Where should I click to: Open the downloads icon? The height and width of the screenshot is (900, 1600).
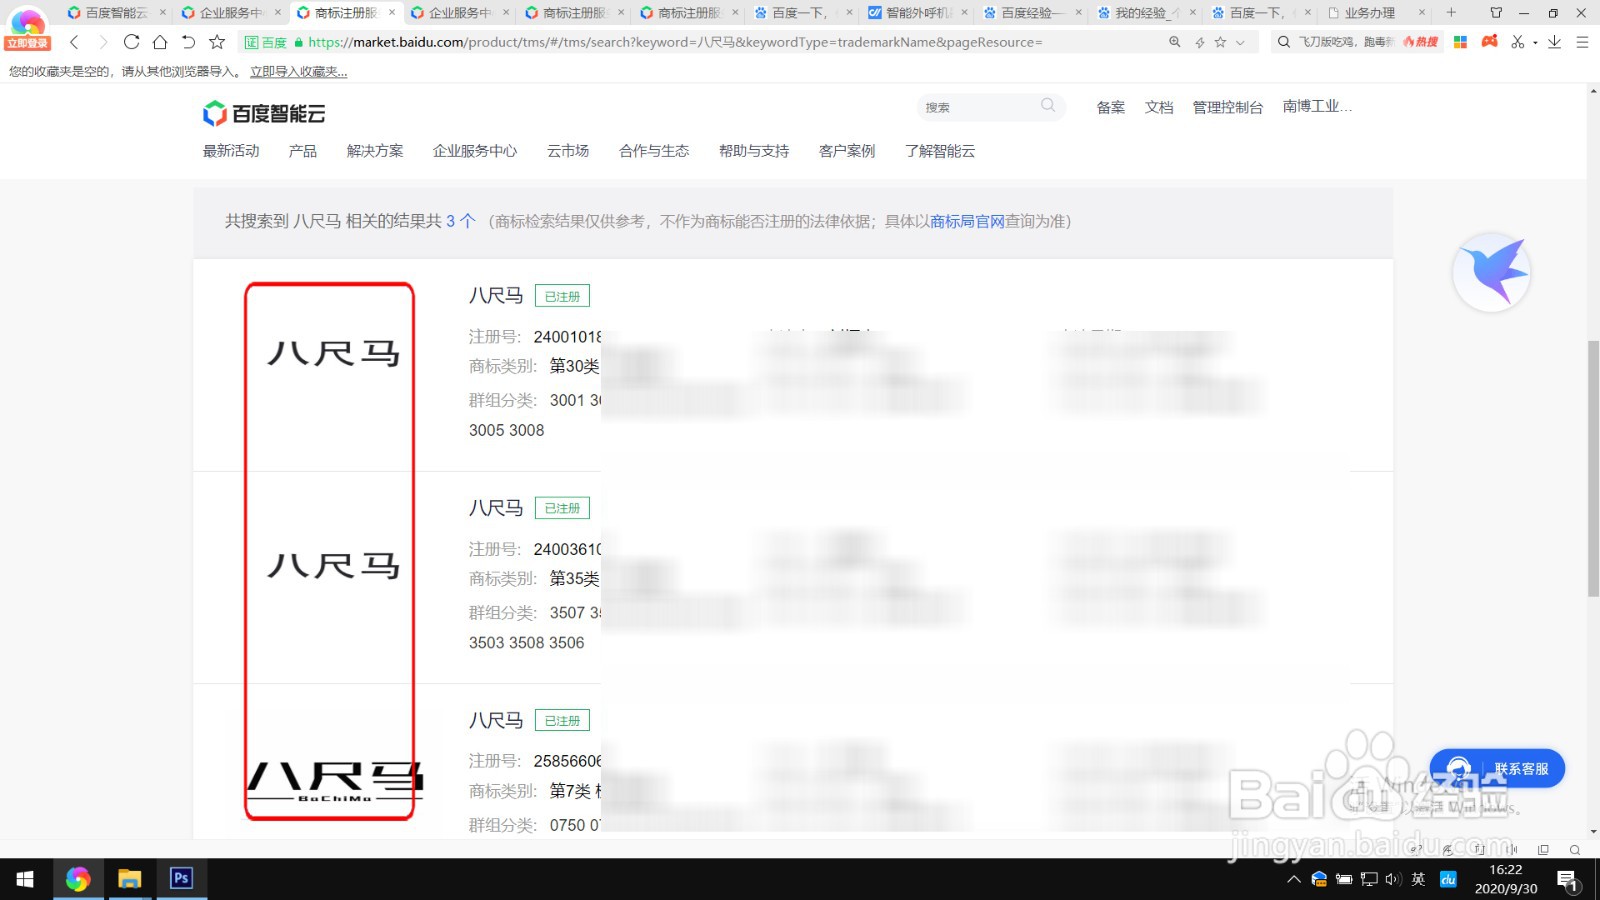1554,42
